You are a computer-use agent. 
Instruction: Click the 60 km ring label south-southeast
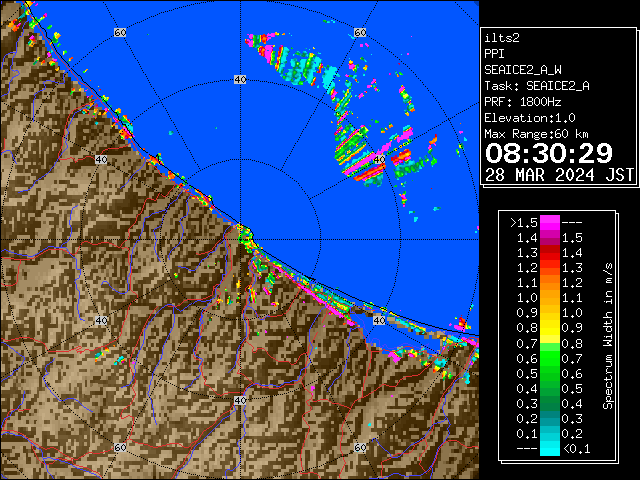(360, 448)
